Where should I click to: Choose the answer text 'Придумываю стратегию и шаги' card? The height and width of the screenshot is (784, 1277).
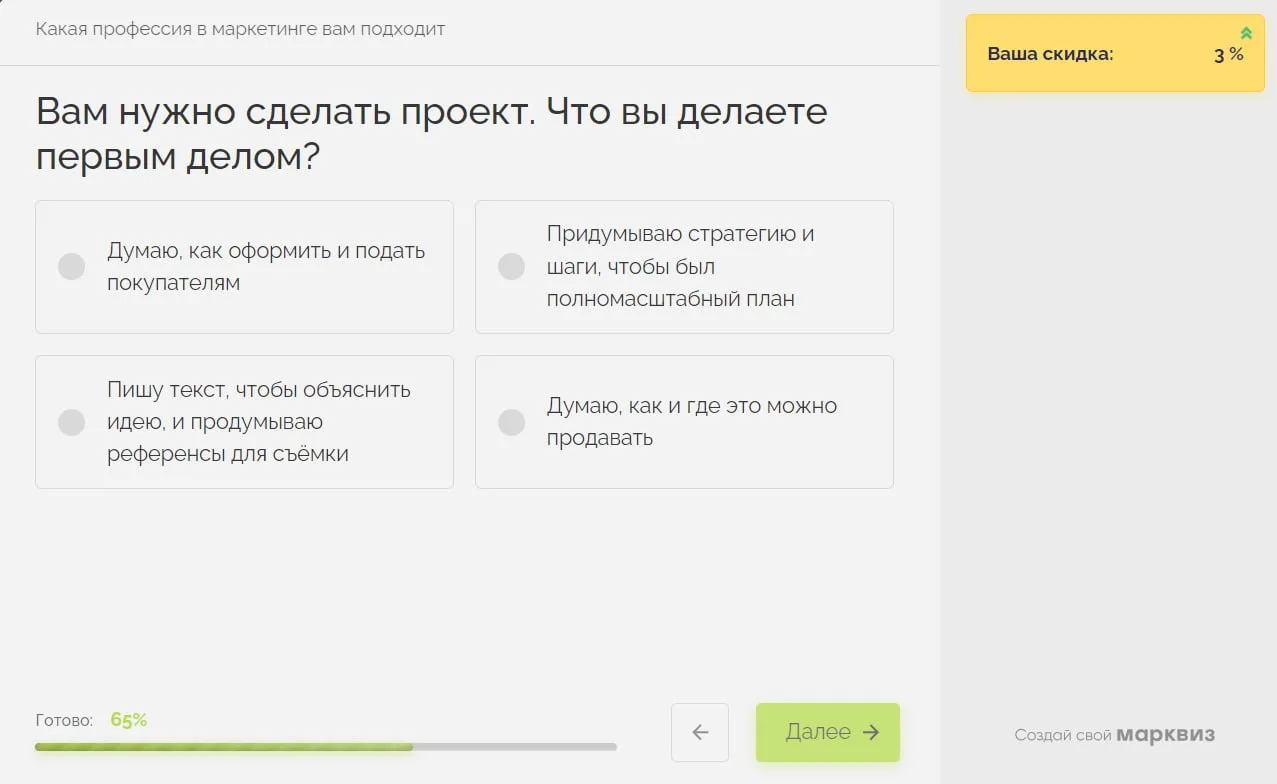coord(680,266)
